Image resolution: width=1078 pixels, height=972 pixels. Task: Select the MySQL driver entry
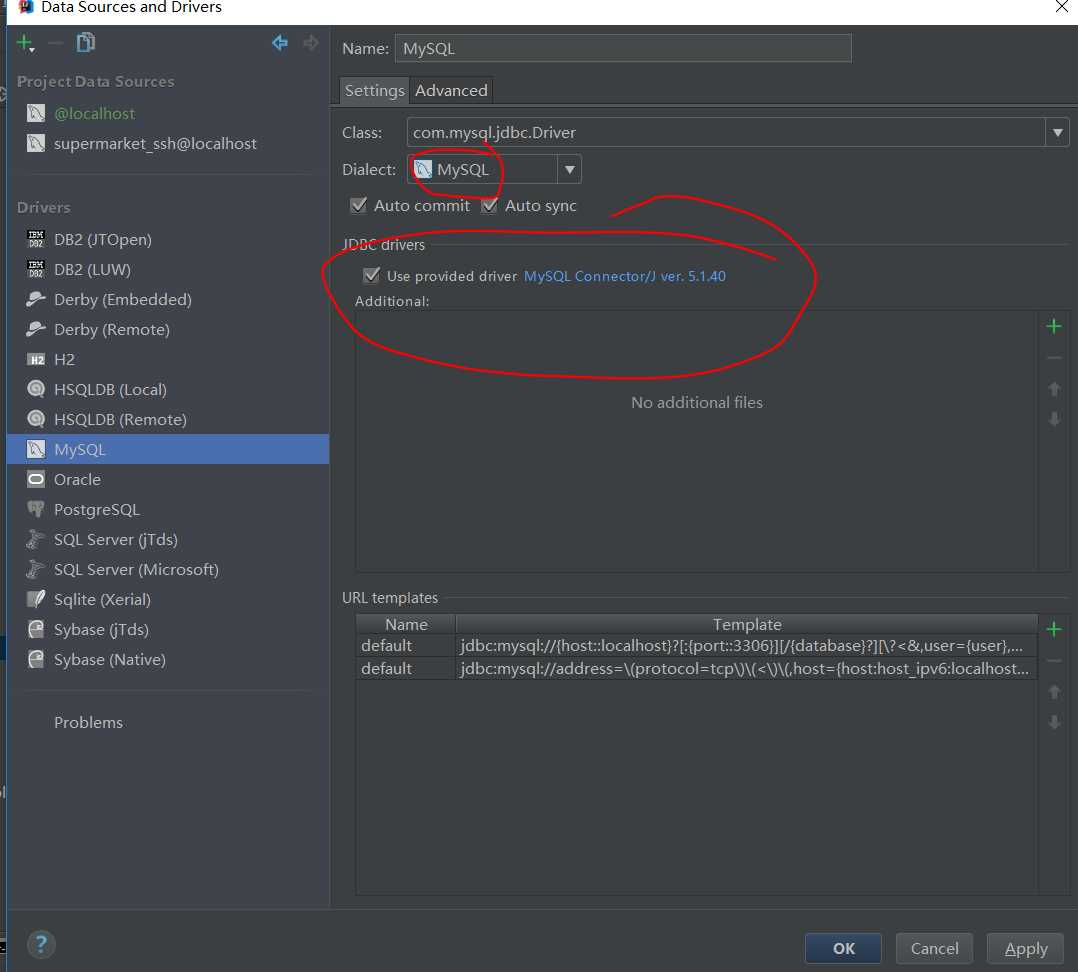tap(168, 449)
